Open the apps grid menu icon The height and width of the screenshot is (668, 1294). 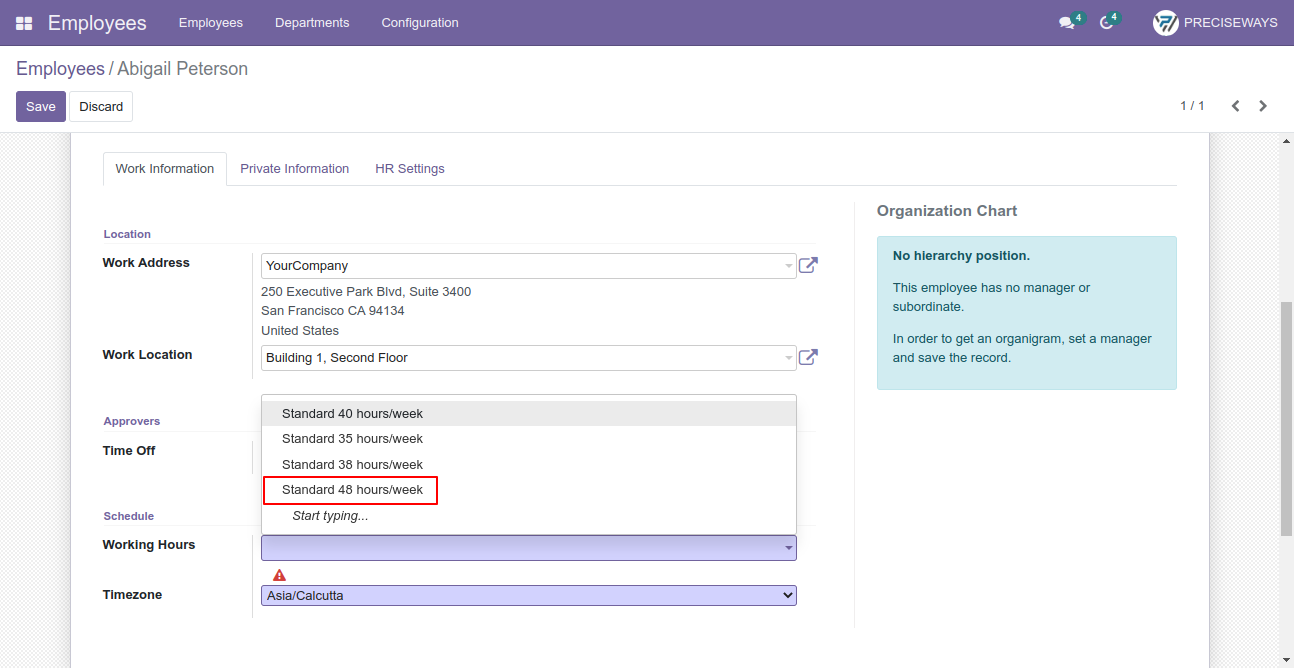click(x=24, y=23)
